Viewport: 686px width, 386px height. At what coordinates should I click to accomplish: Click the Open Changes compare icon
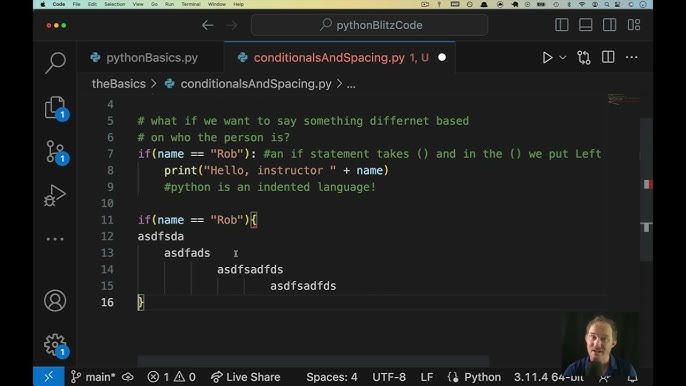[584, 57]
